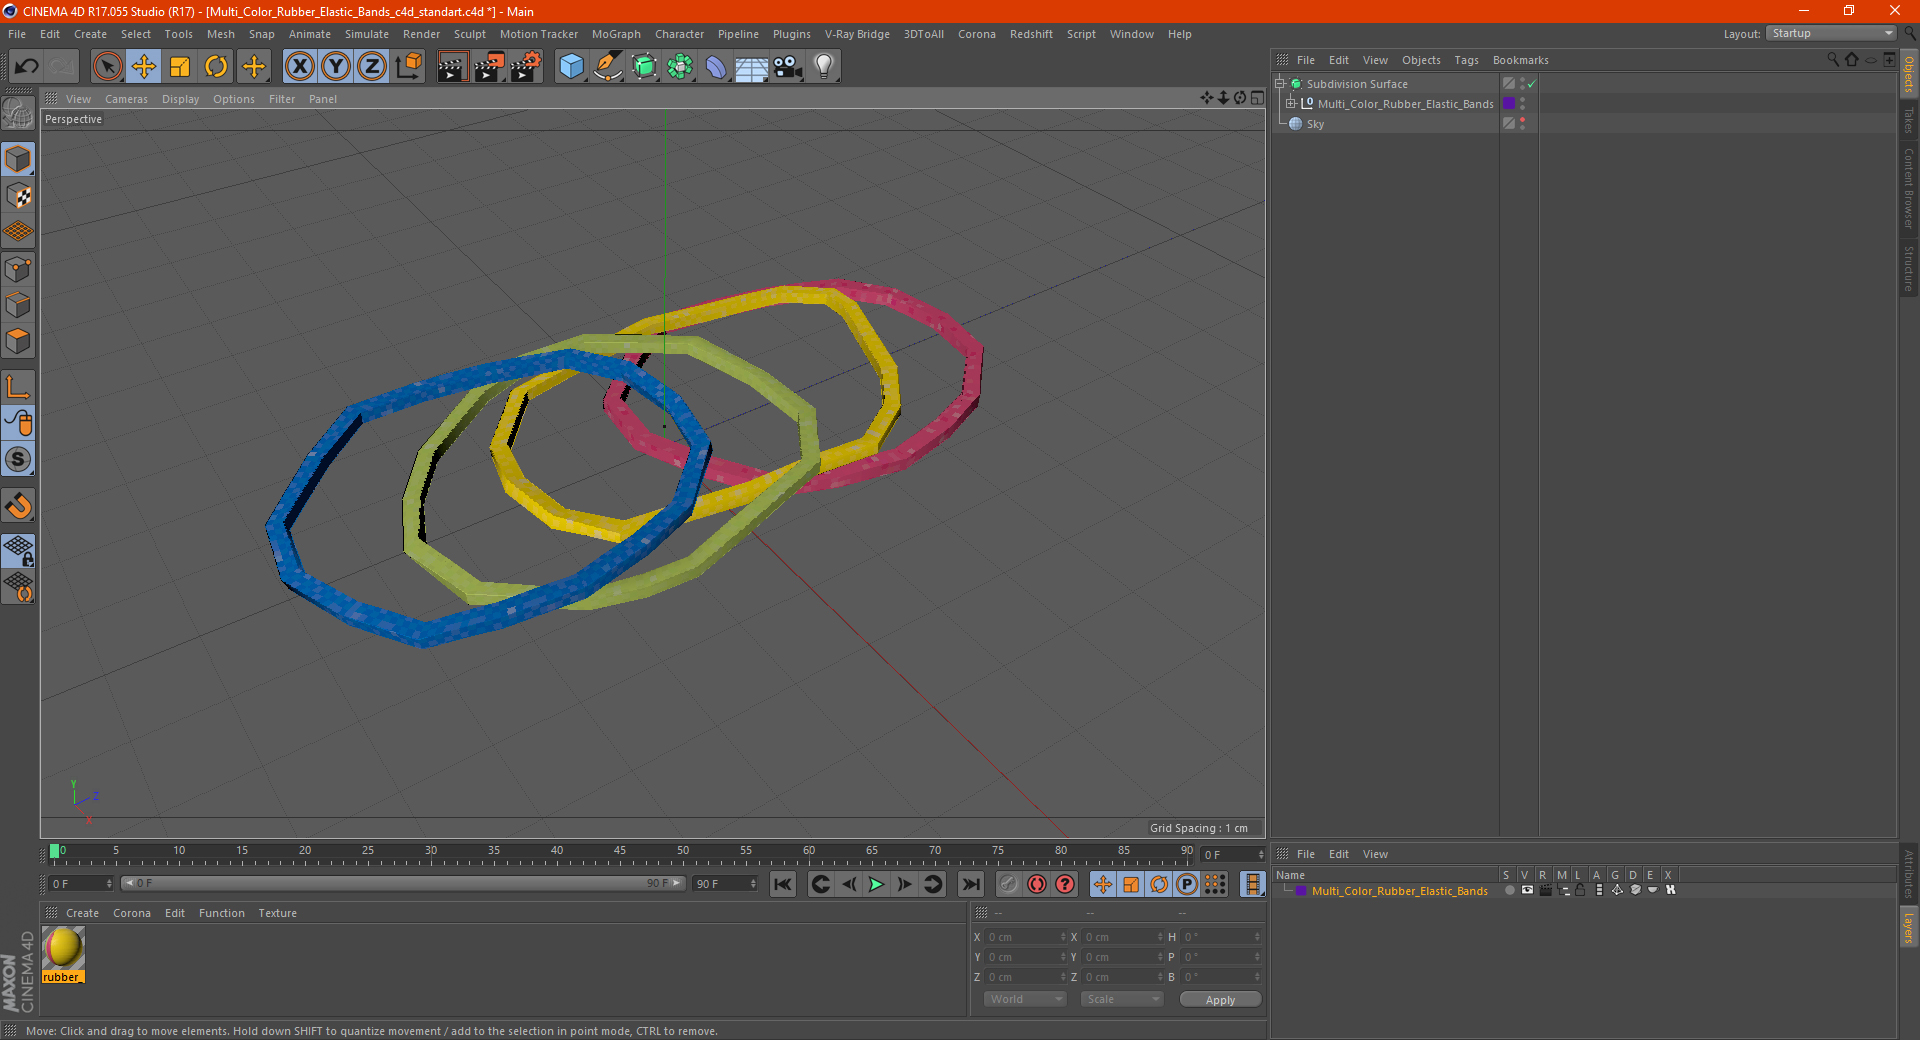Switch to Texture mode
The width and height of the screenshot is (1920, 1040).
[18, 196]
